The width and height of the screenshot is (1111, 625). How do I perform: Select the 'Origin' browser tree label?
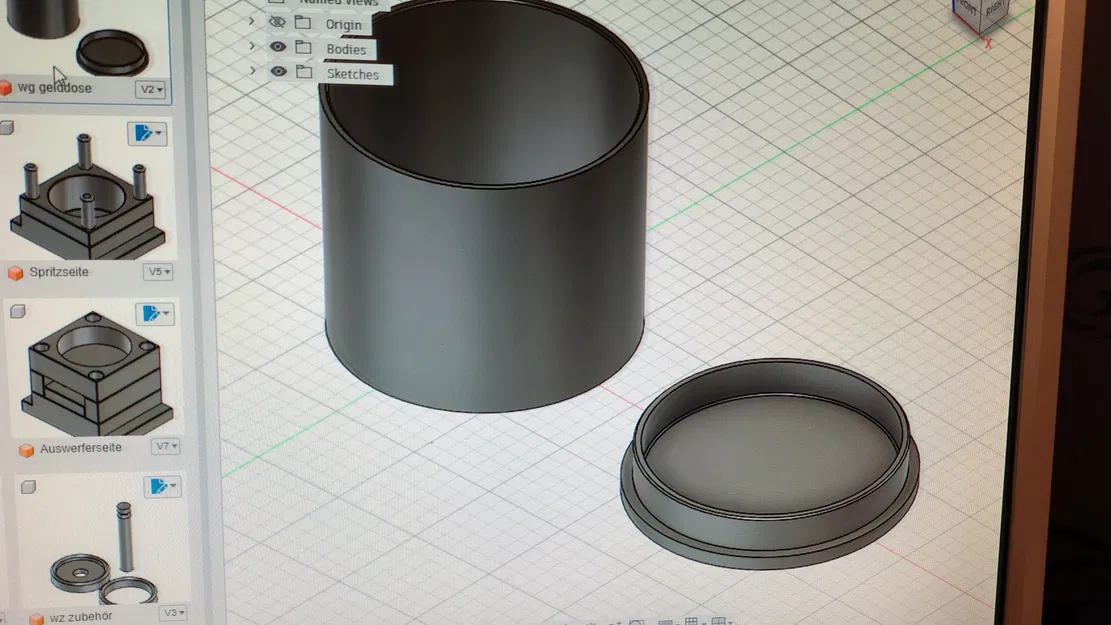(344, 25)
